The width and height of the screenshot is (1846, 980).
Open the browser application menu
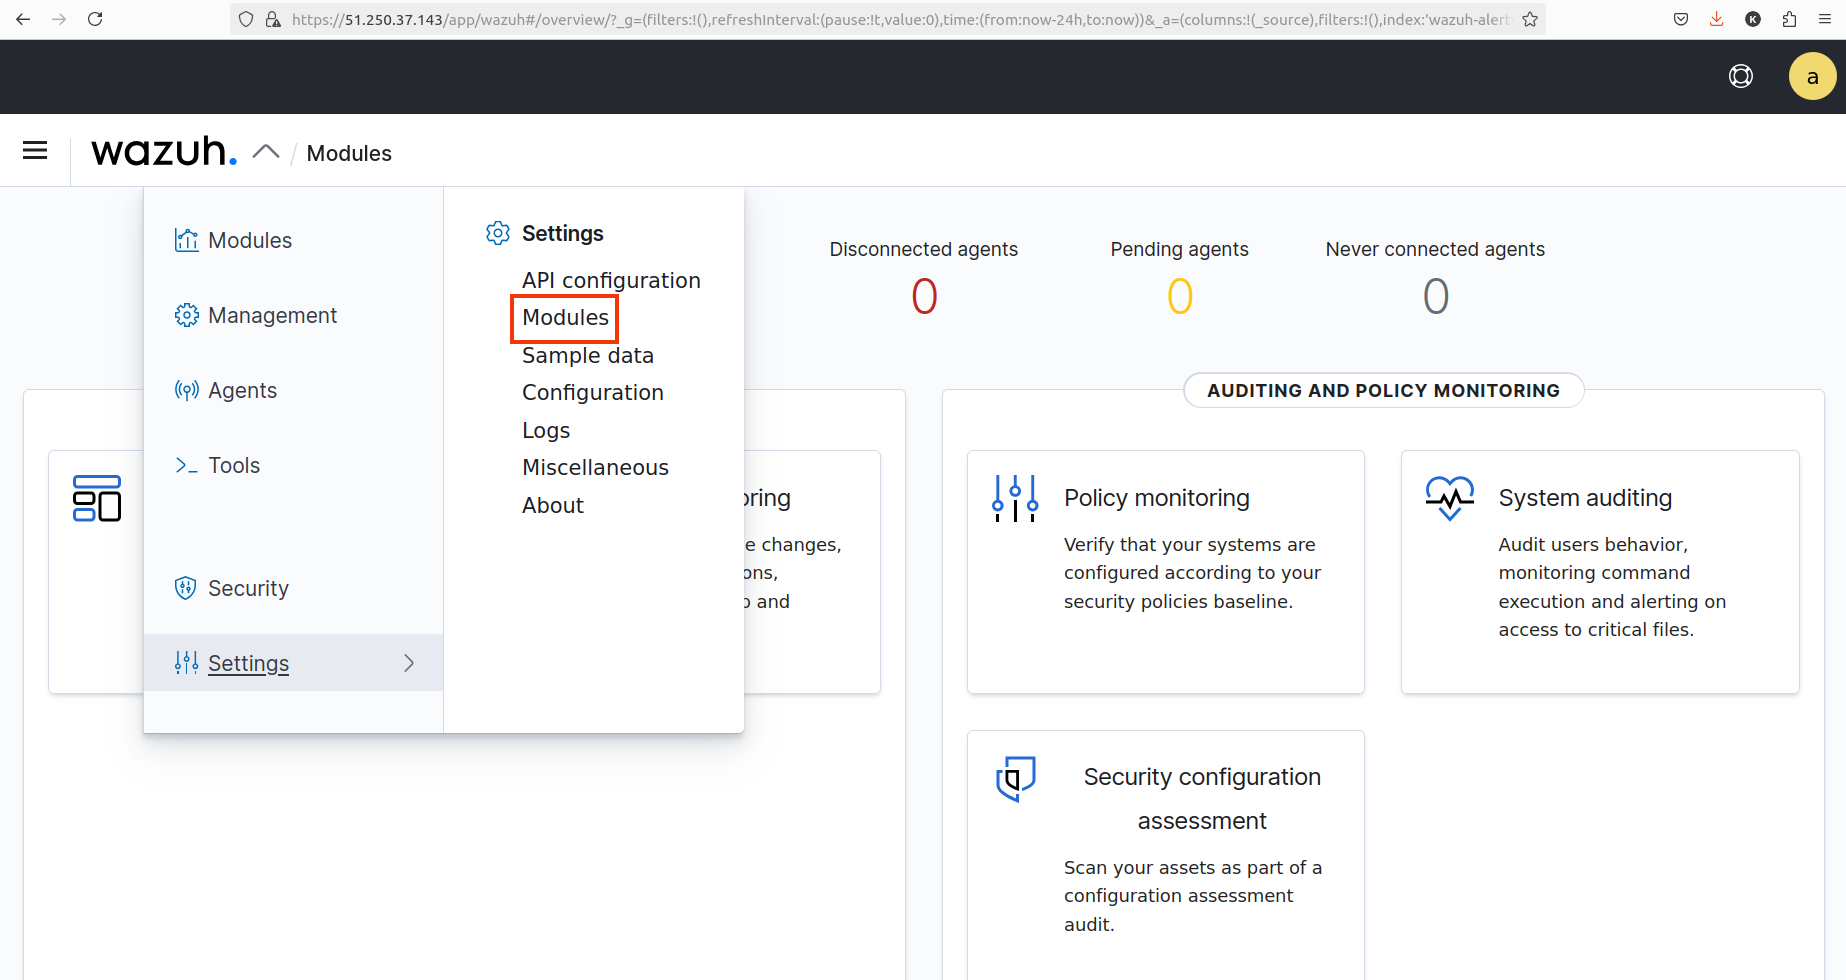1825,19
